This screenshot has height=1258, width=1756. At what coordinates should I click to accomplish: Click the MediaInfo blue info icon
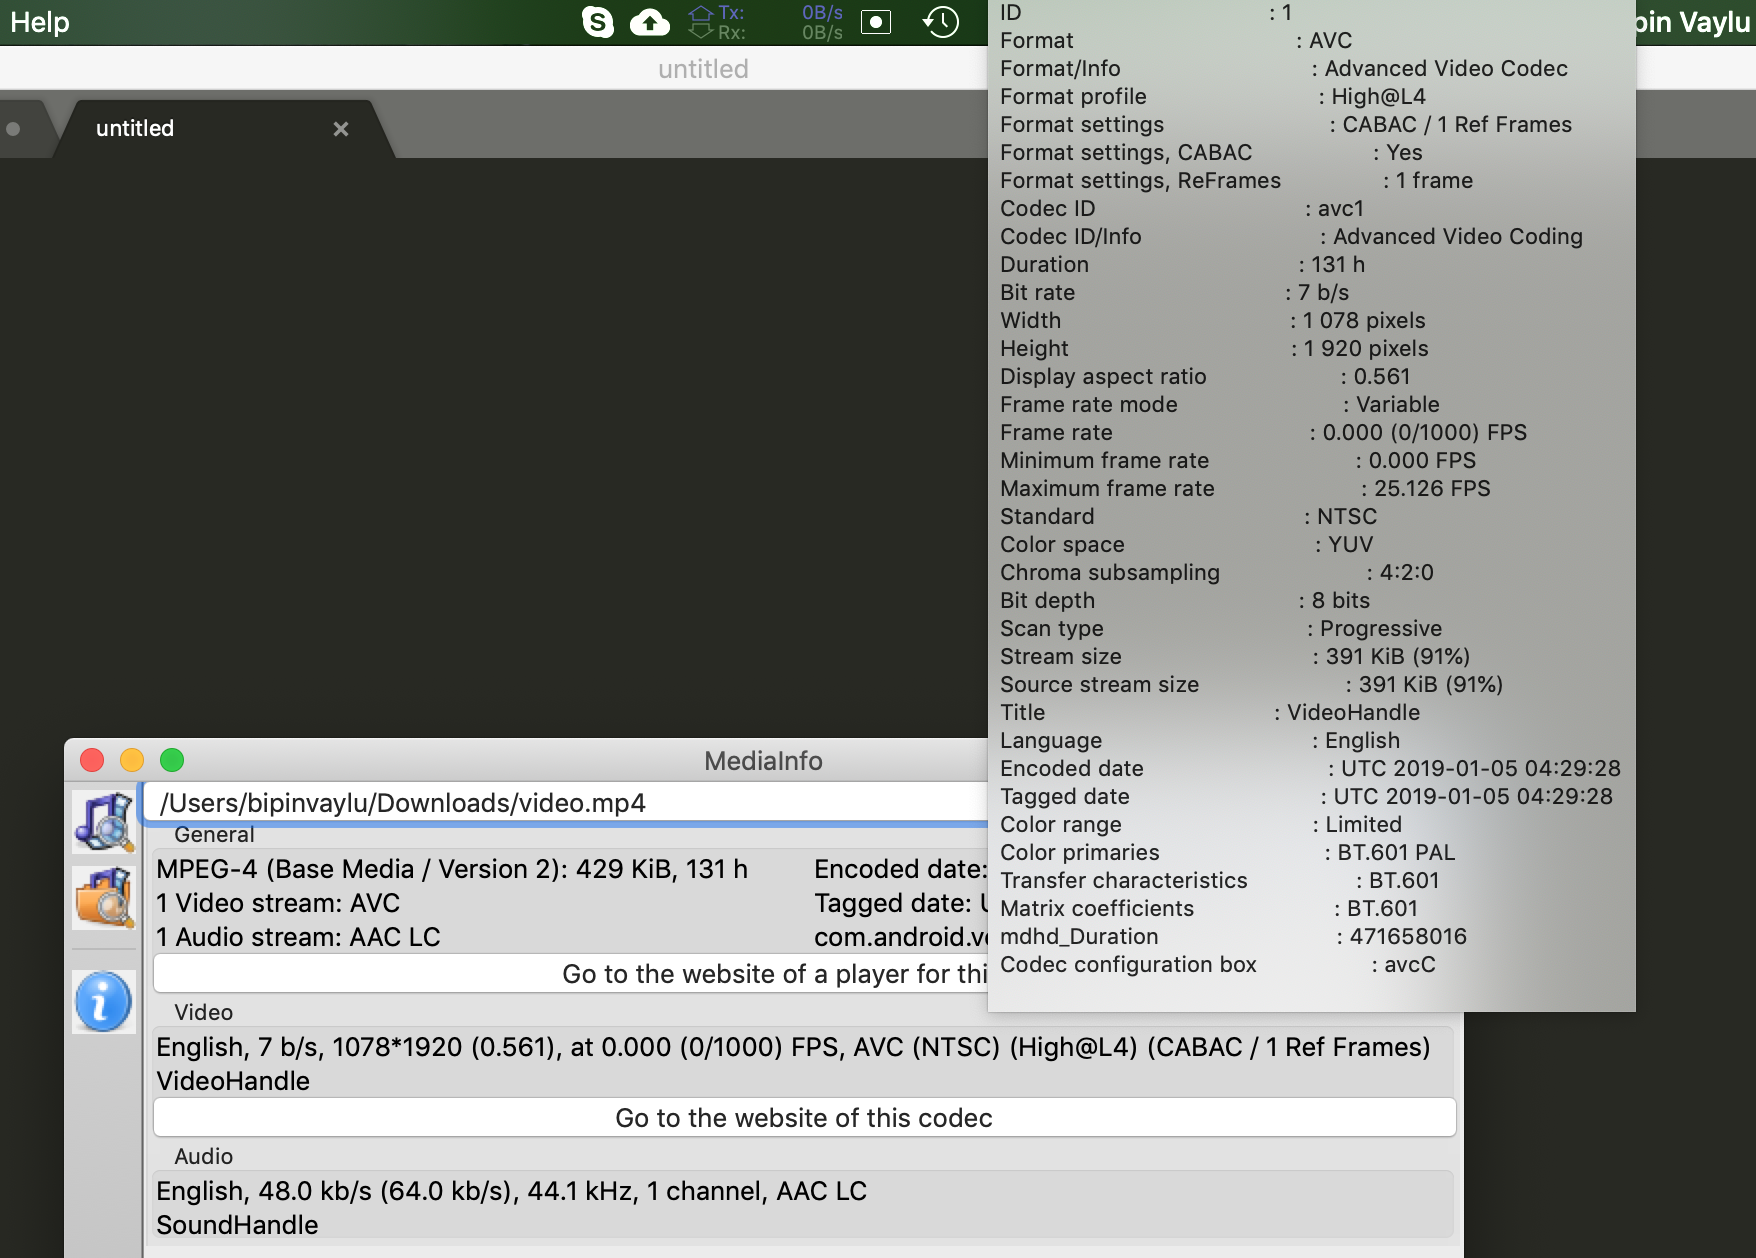click(103, 1002)
